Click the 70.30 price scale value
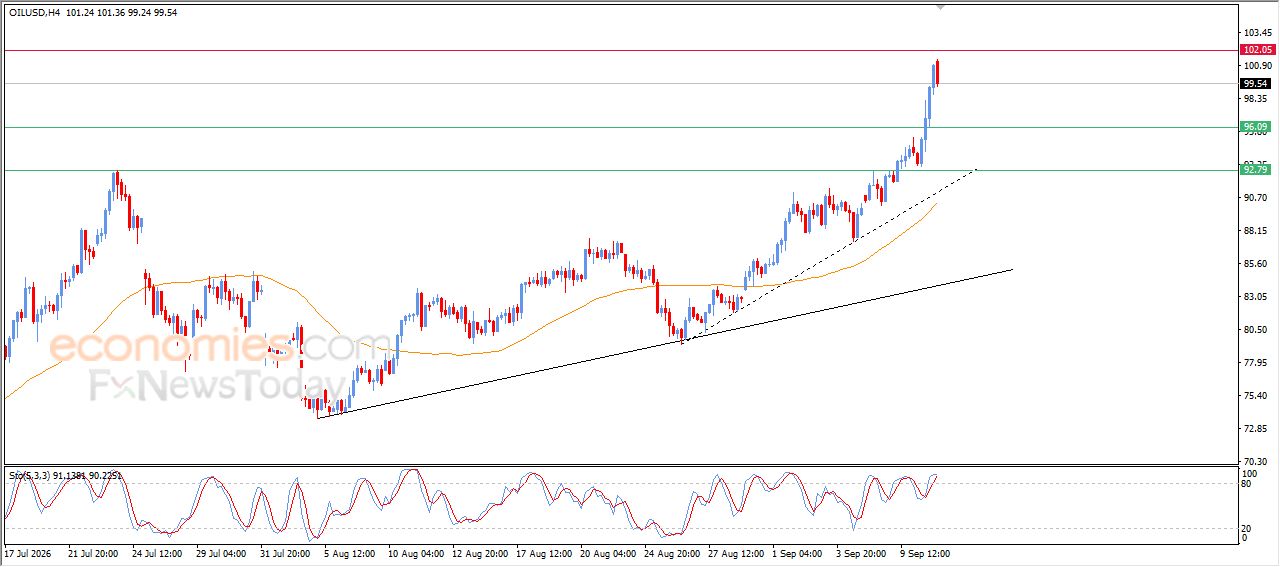Viewport: 1280px width, 567px height. (1256, 462)
